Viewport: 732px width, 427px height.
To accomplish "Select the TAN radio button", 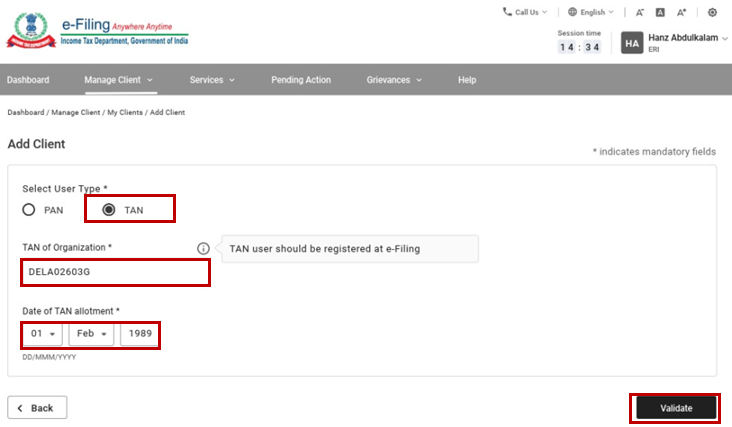I will point(109,210).
